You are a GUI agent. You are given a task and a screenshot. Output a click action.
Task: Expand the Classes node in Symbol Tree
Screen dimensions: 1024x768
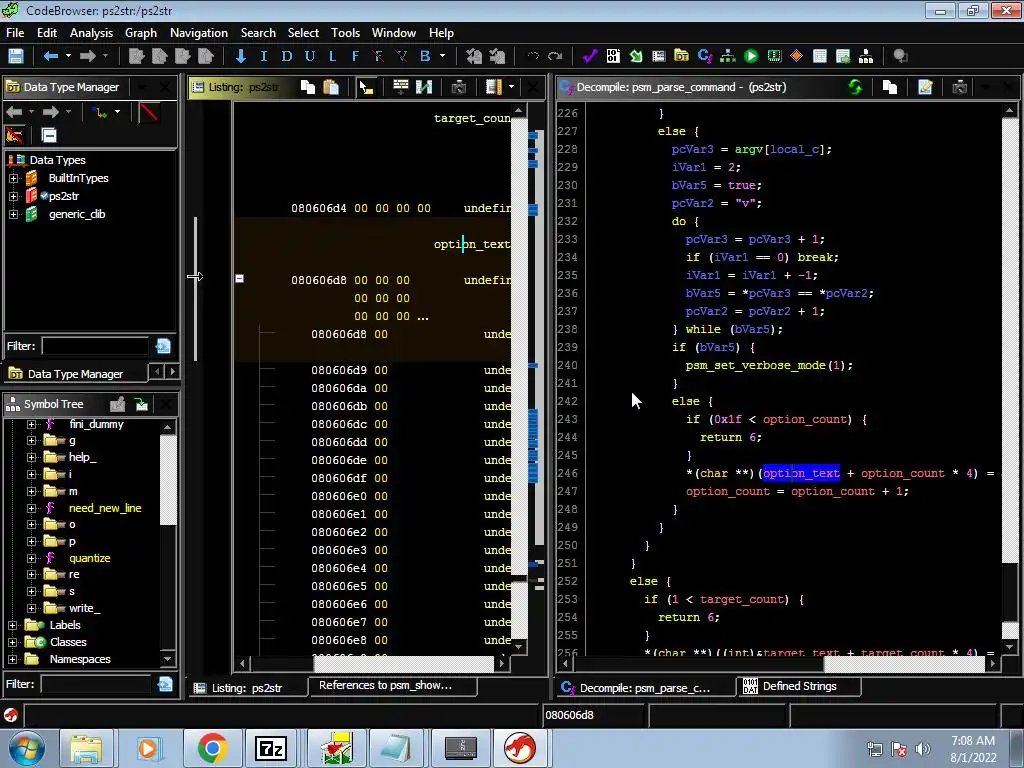pos(12,643)
